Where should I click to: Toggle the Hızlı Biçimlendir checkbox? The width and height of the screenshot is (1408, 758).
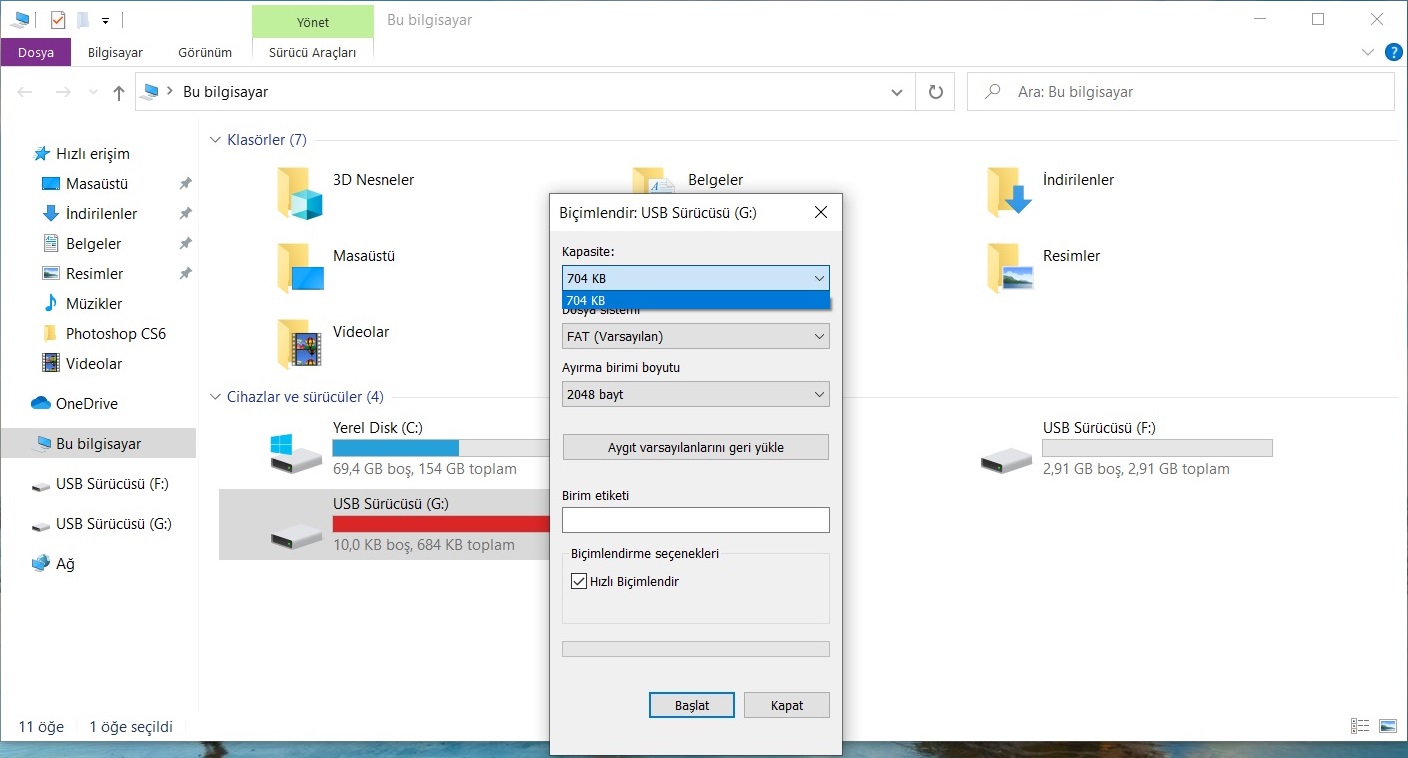[x=578, y=581]
